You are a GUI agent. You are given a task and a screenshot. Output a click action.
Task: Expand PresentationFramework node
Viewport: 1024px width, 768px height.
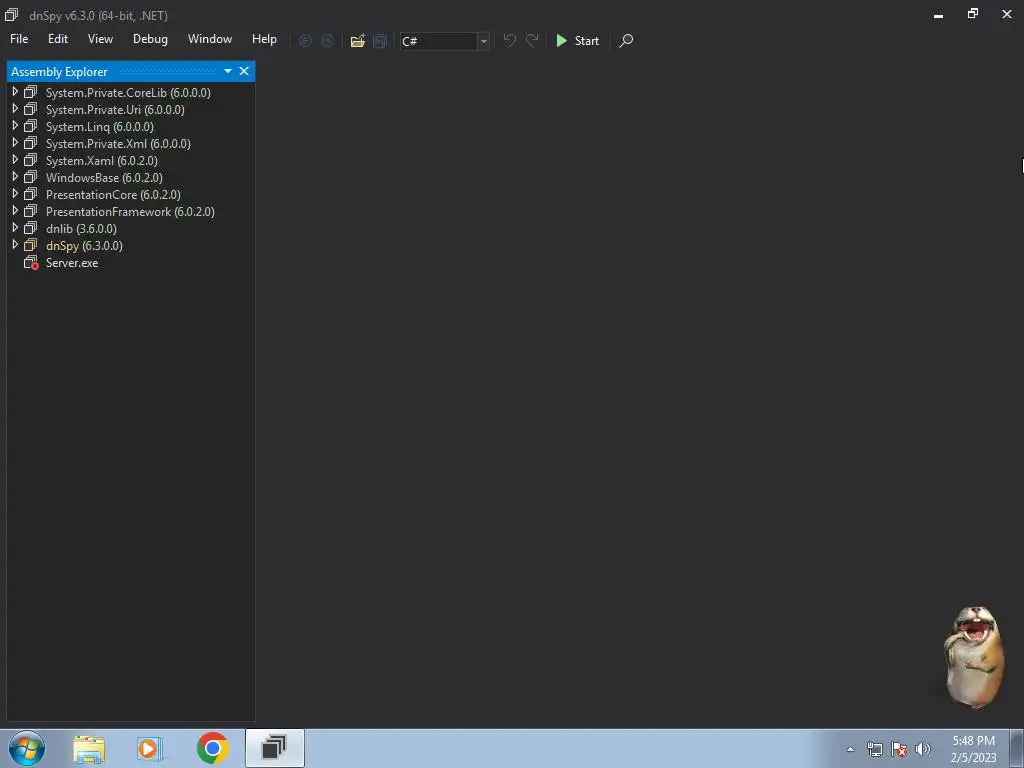(x=15, y=211)
